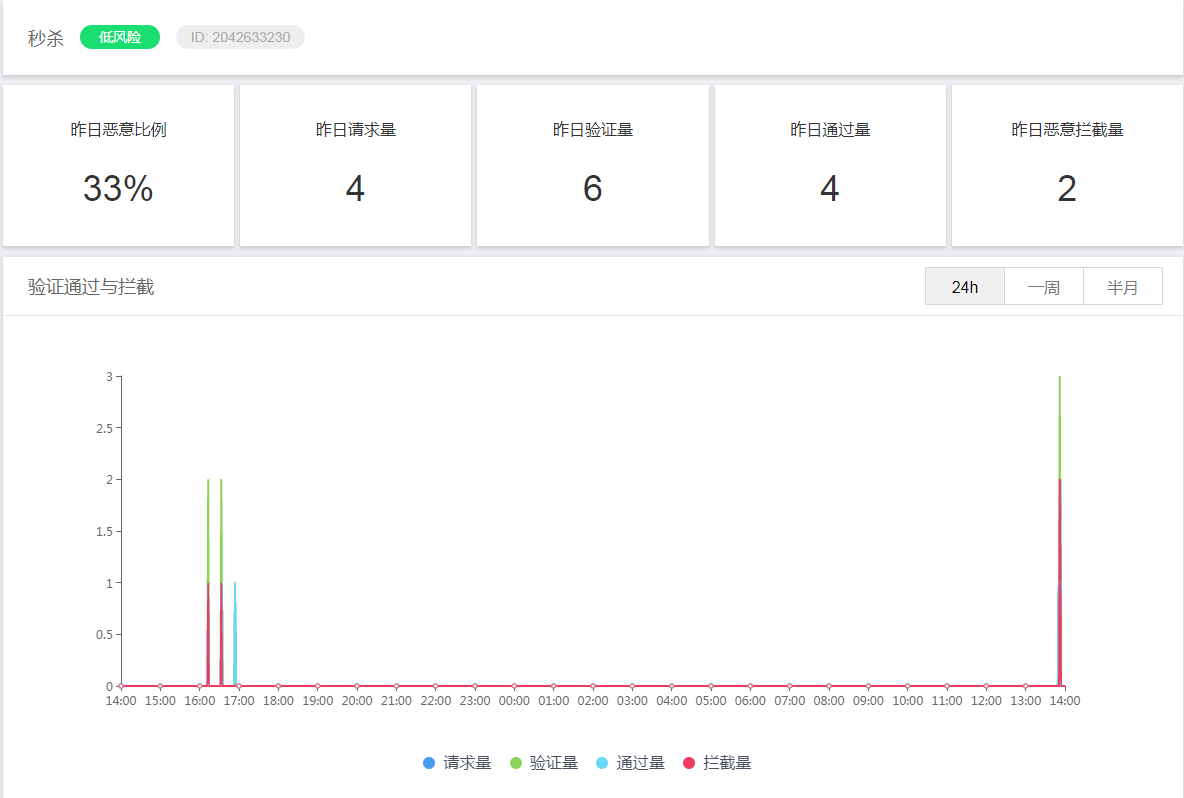Click the cyan 通过量 legend dot
The width and height of the screenshot is (1184, 798).
(x=602, y=763)
